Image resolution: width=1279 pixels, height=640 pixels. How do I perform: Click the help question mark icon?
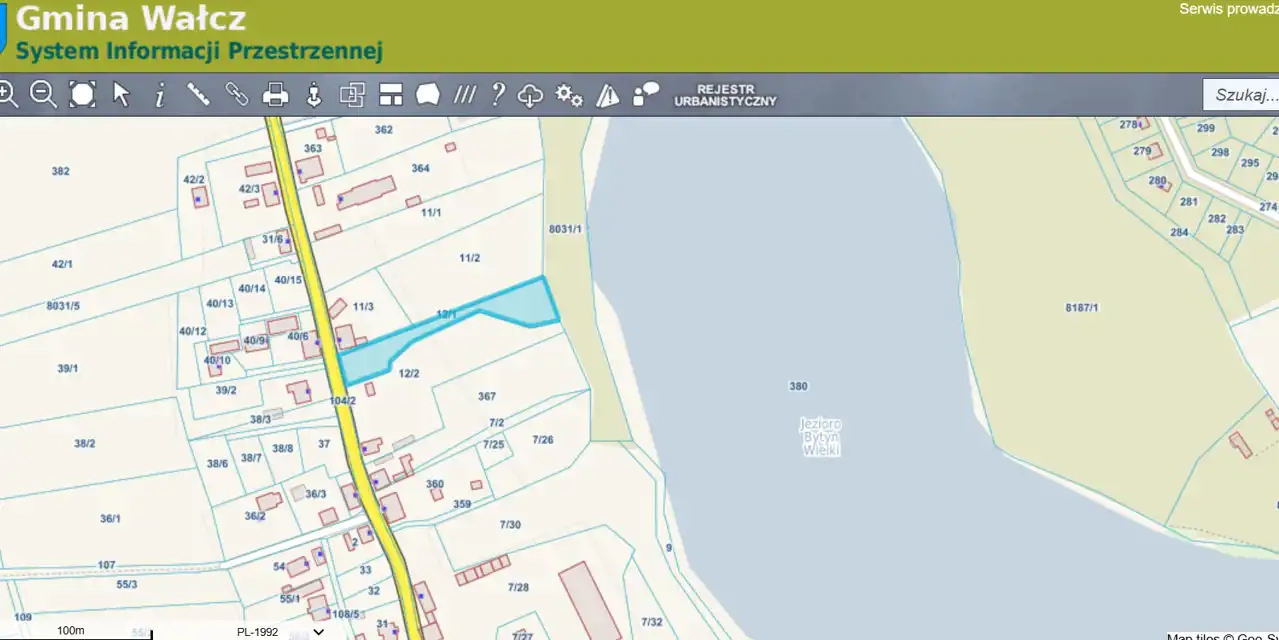(x=497, y=95)
